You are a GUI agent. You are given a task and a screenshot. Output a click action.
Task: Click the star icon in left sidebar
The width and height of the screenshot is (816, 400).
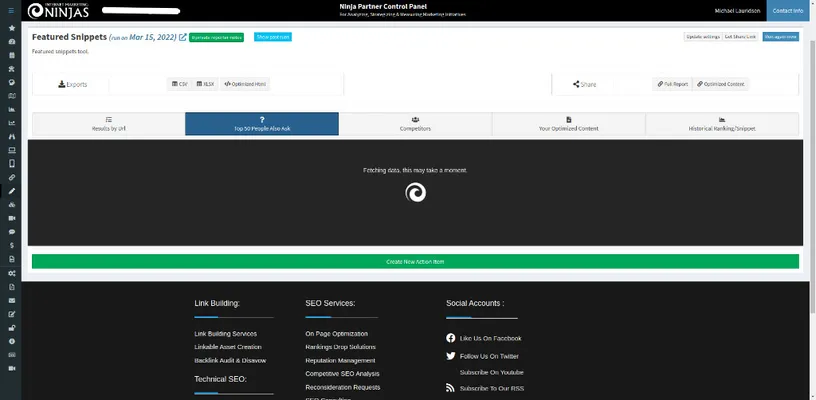[x=11, y=28]
